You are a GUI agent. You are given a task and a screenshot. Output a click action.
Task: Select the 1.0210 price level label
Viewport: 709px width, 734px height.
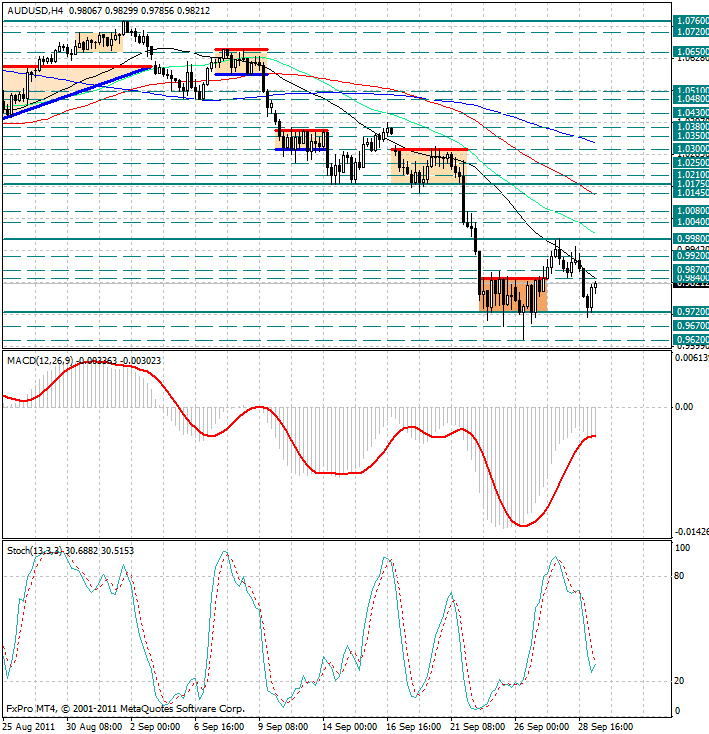pyautogui.click(x=691, y=175)
